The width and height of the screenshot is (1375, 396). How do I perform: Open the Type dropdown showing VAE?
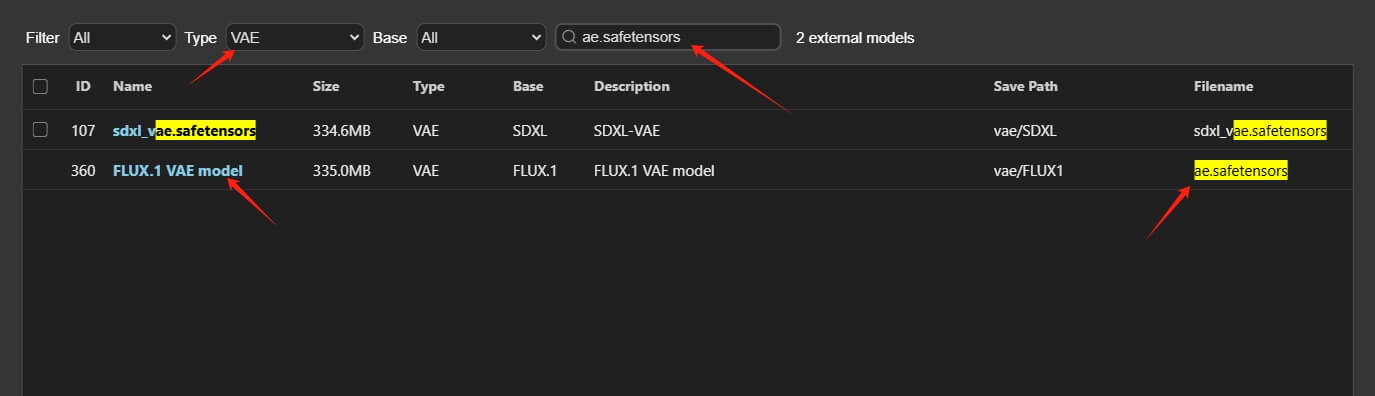pos(295,37)
